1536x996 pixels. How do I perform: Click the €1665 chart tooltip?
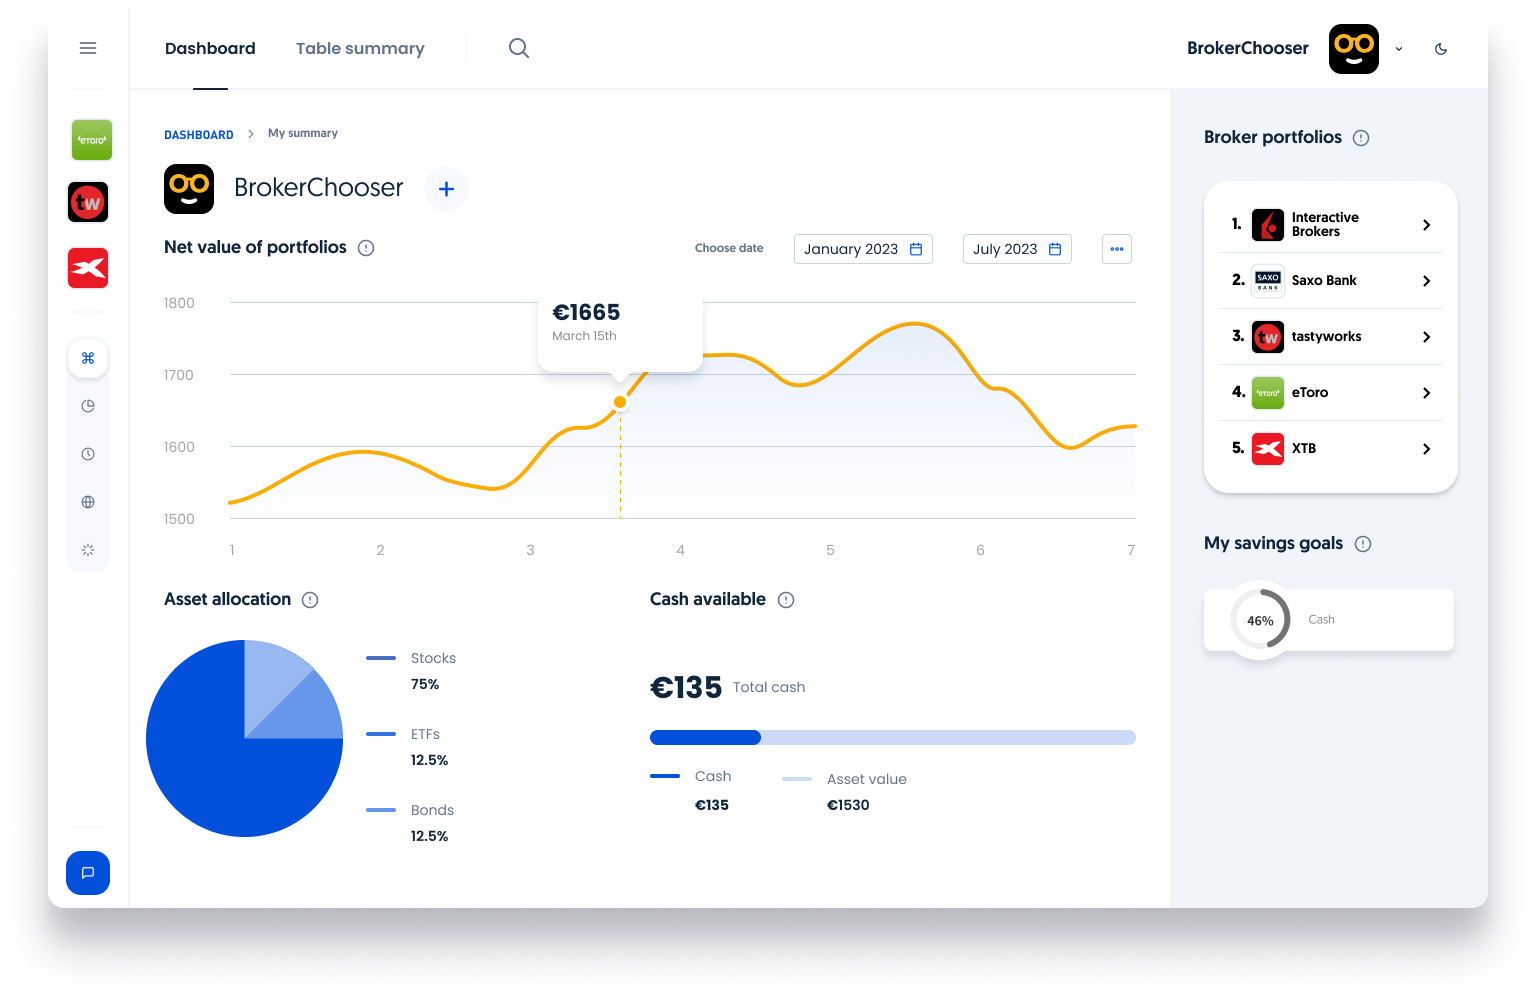click(620, 328)
